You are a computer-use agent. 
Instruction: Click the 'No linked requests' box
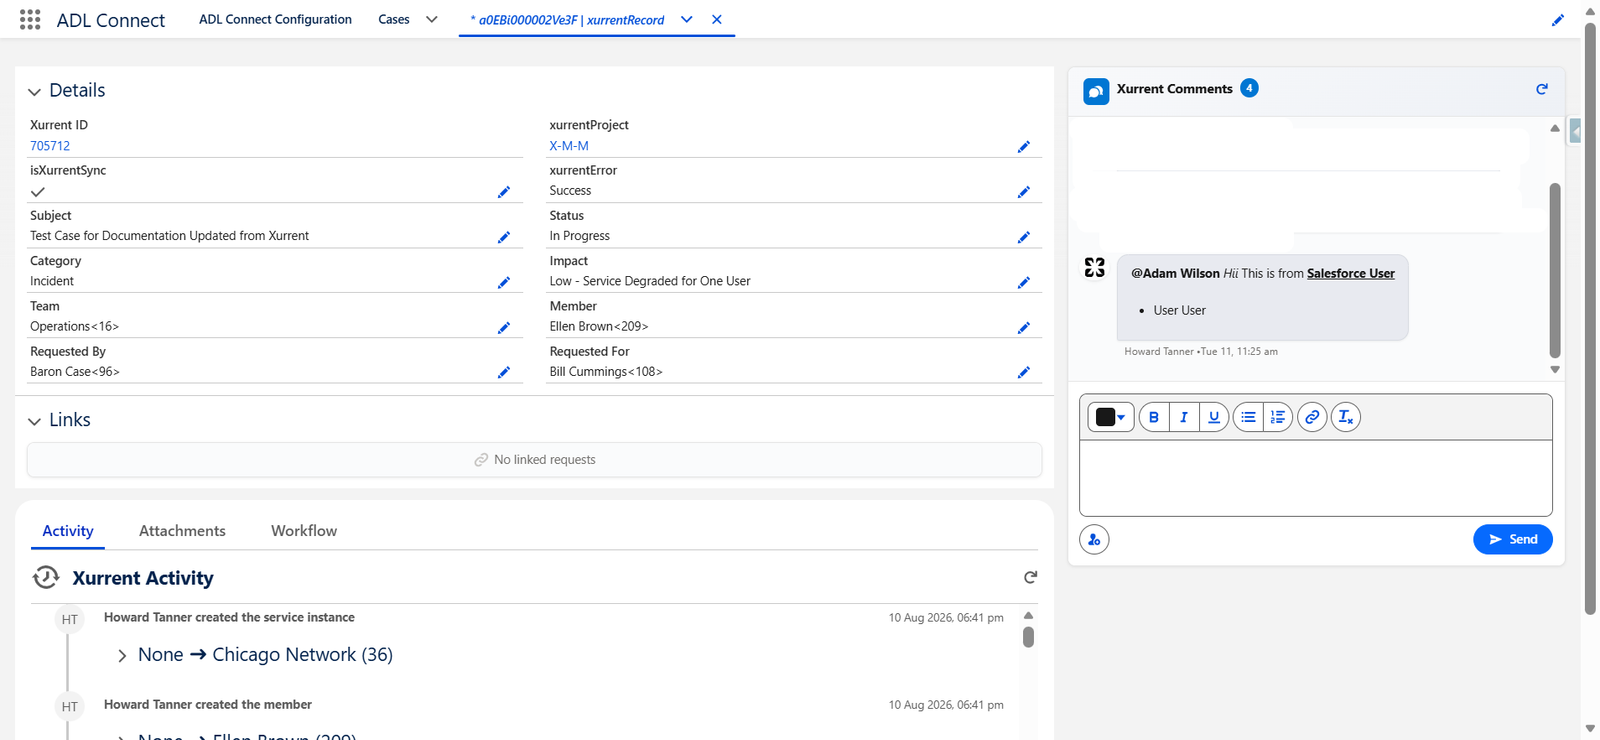[534, 460]
